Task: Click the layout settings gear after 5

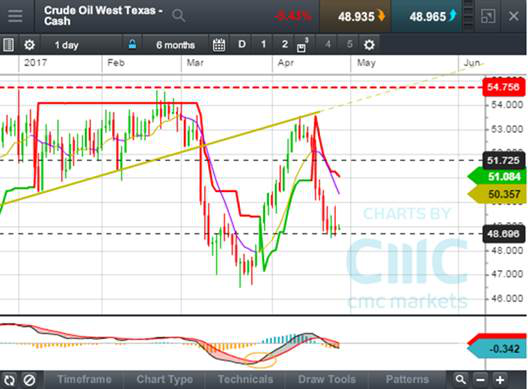Action: pyautogui.click(x=369, y=45)
